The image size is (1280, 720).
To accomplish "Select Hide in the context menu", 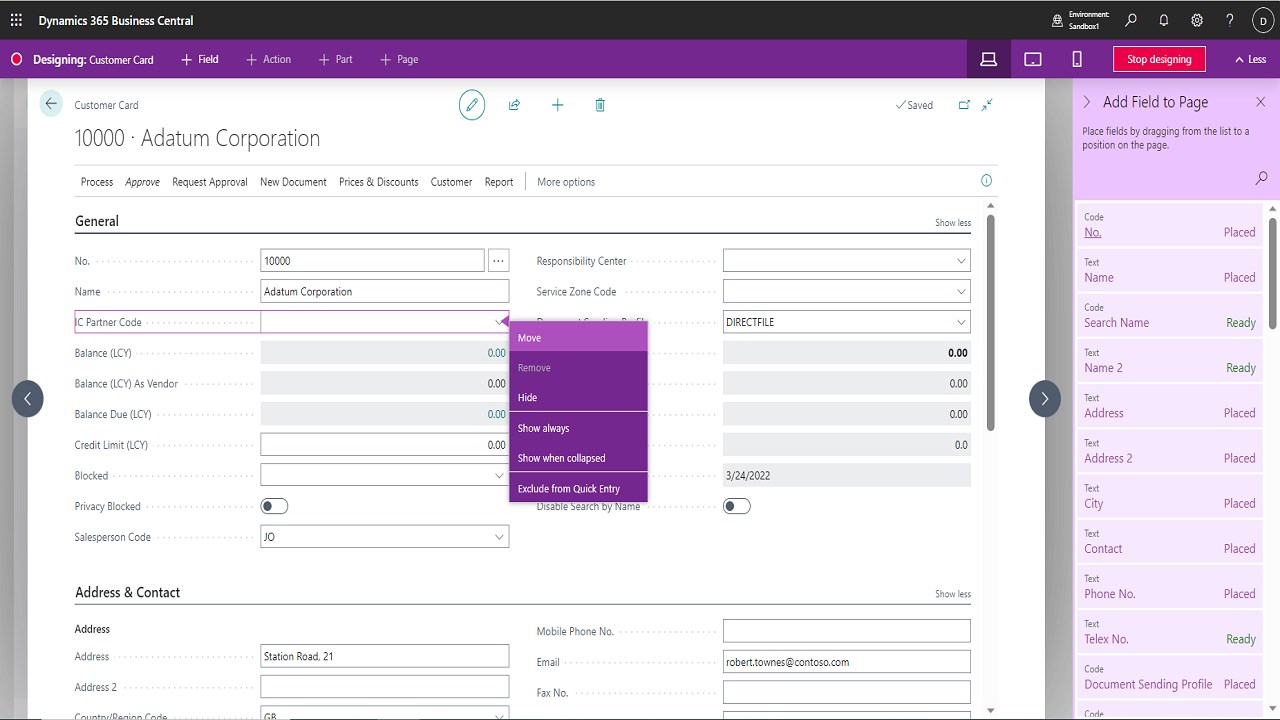I will pyautogui.click(x=579, y=397).
